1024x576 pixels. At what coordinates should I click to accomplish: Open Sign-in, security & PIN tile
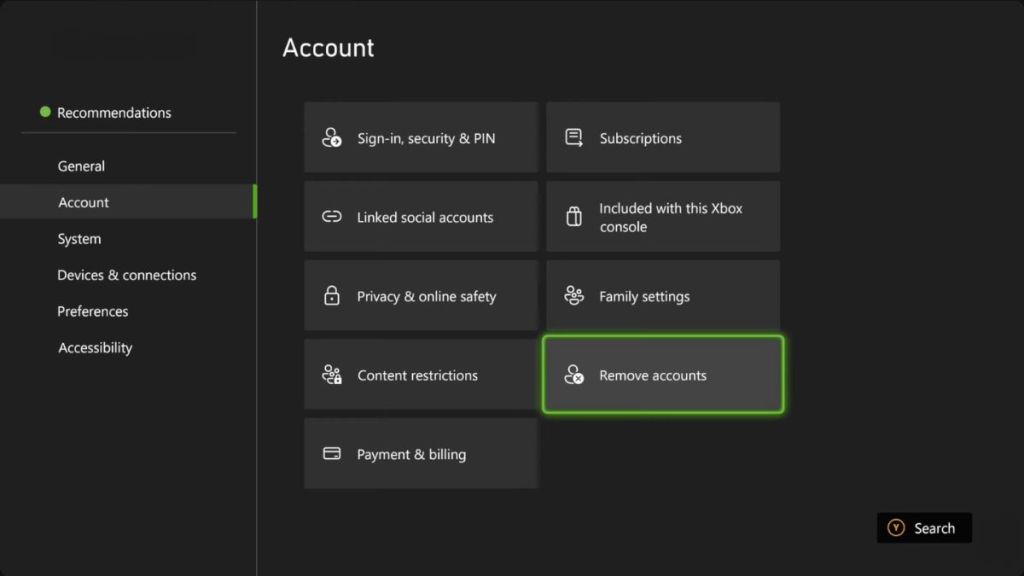[421, 137]
